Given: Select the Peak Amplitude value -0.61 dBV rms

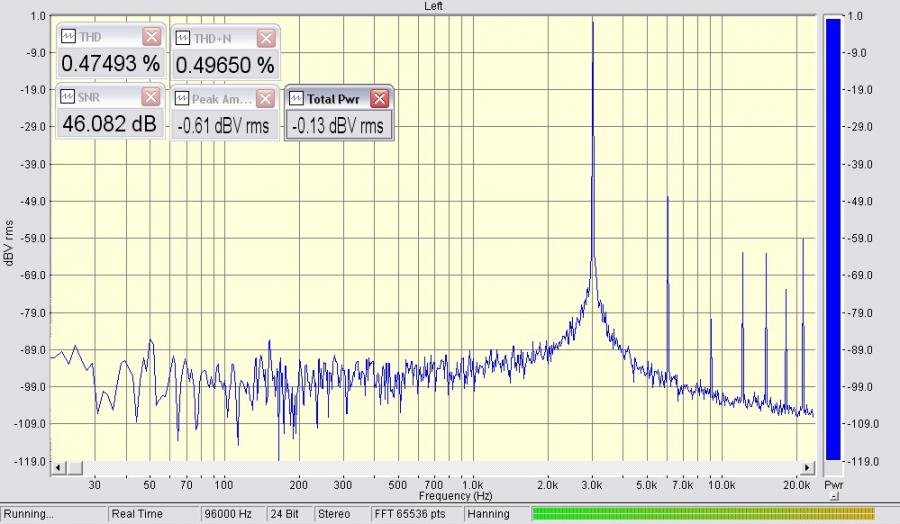Looking at the screenshot, I should [x=223, y=125].
